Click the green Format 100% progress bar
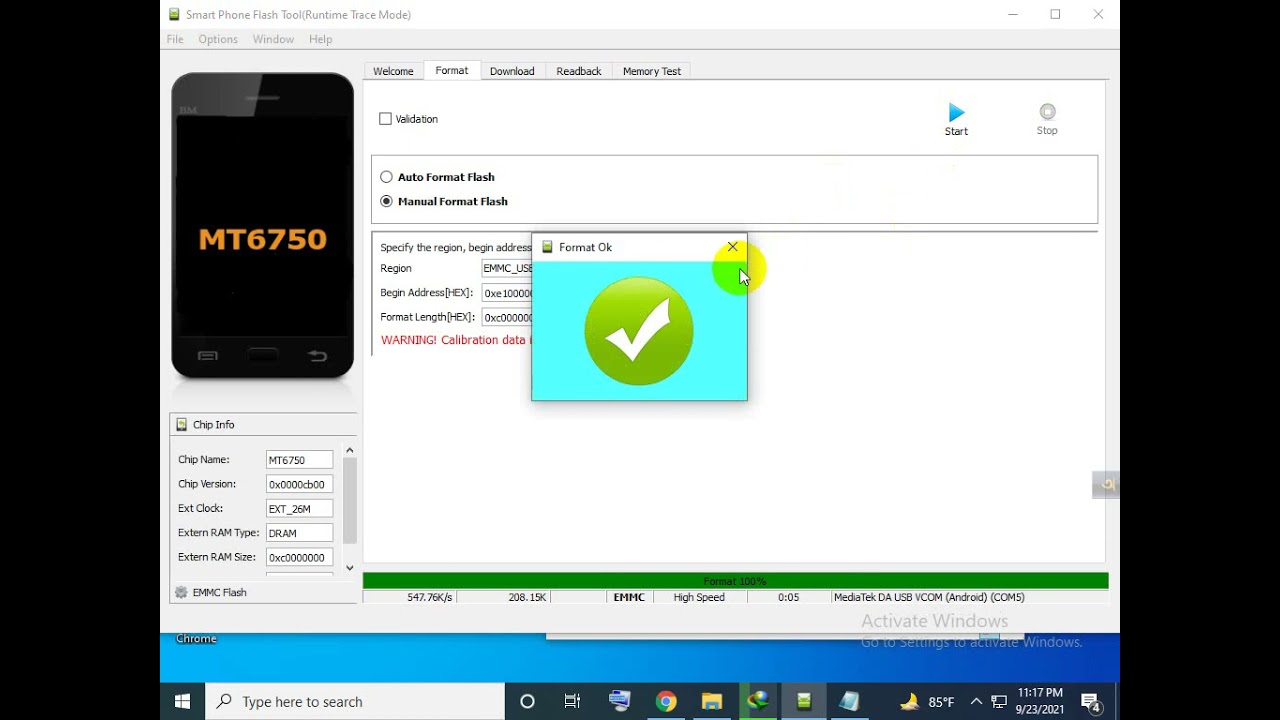The width and height of the screenshot is (1280, 720). click(x=735, y=581)
